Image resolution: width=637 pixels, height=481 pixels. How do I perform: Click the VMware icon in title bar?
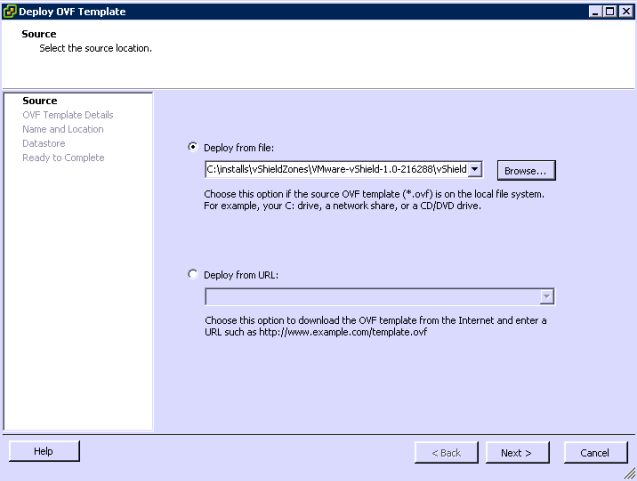tap(9, 10)
